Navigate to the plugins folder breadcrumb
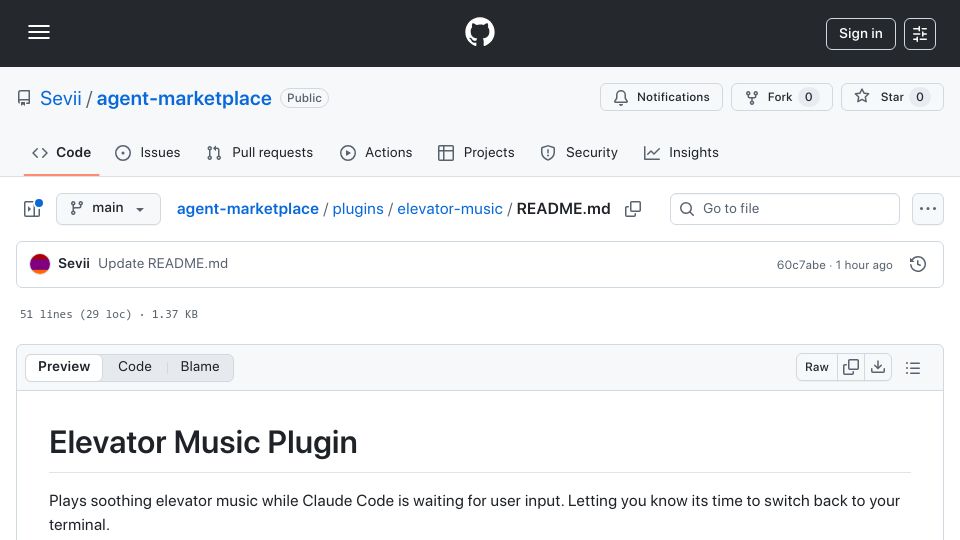The image size is (960, 540). click(358, 209)
